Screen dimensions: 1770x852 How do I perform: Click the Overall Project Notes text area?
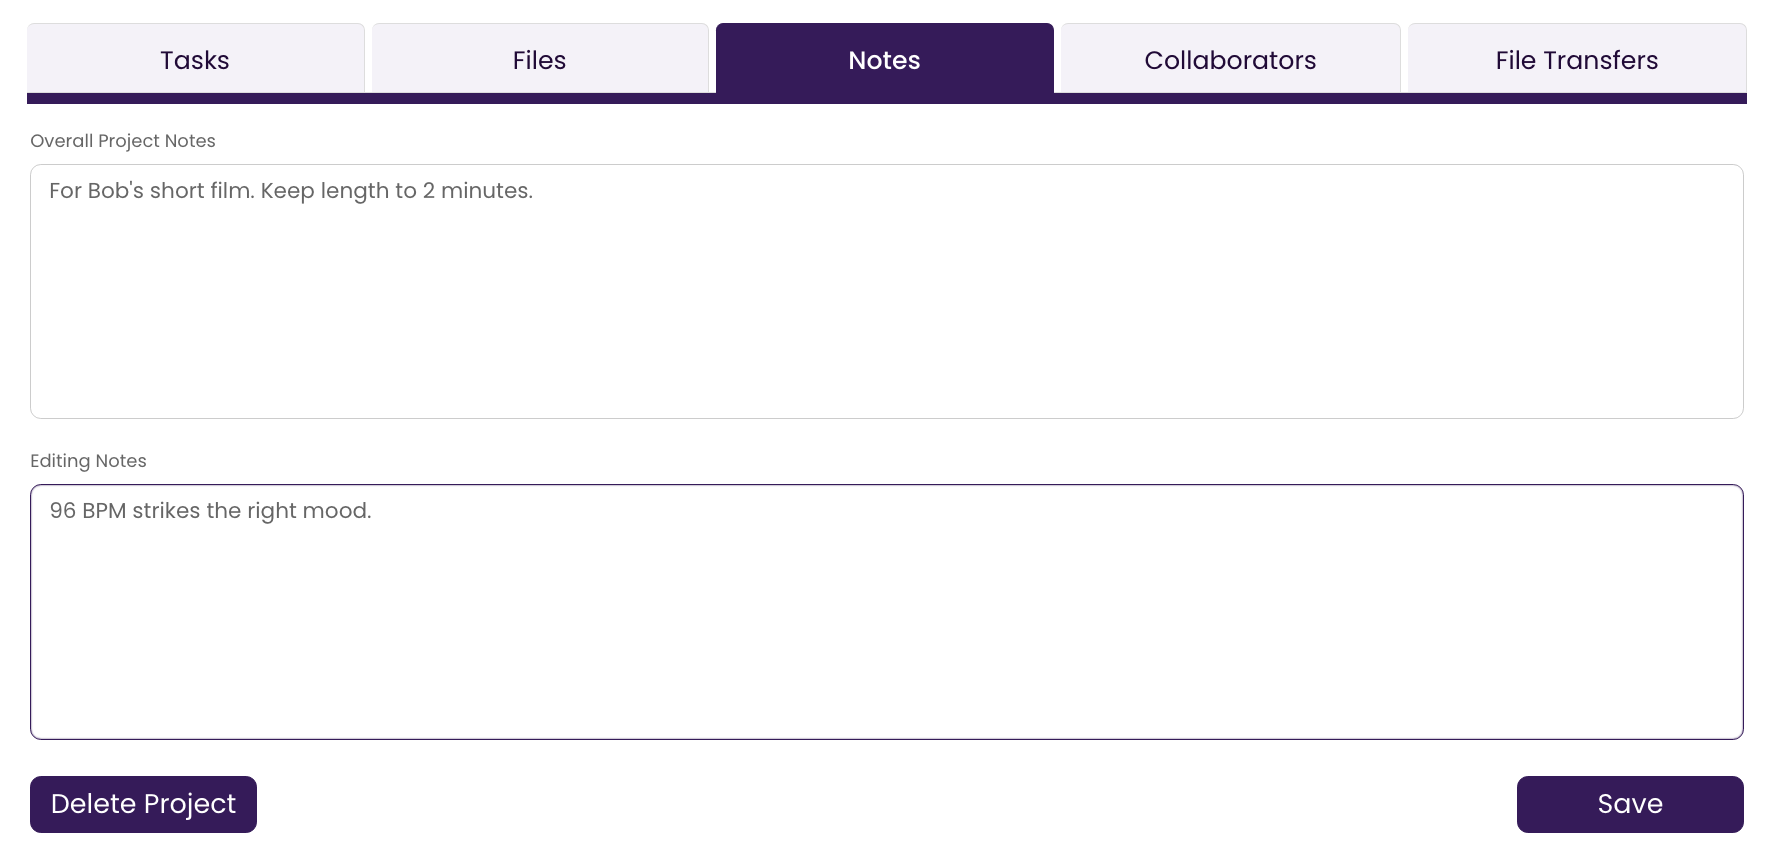[887, 291]
